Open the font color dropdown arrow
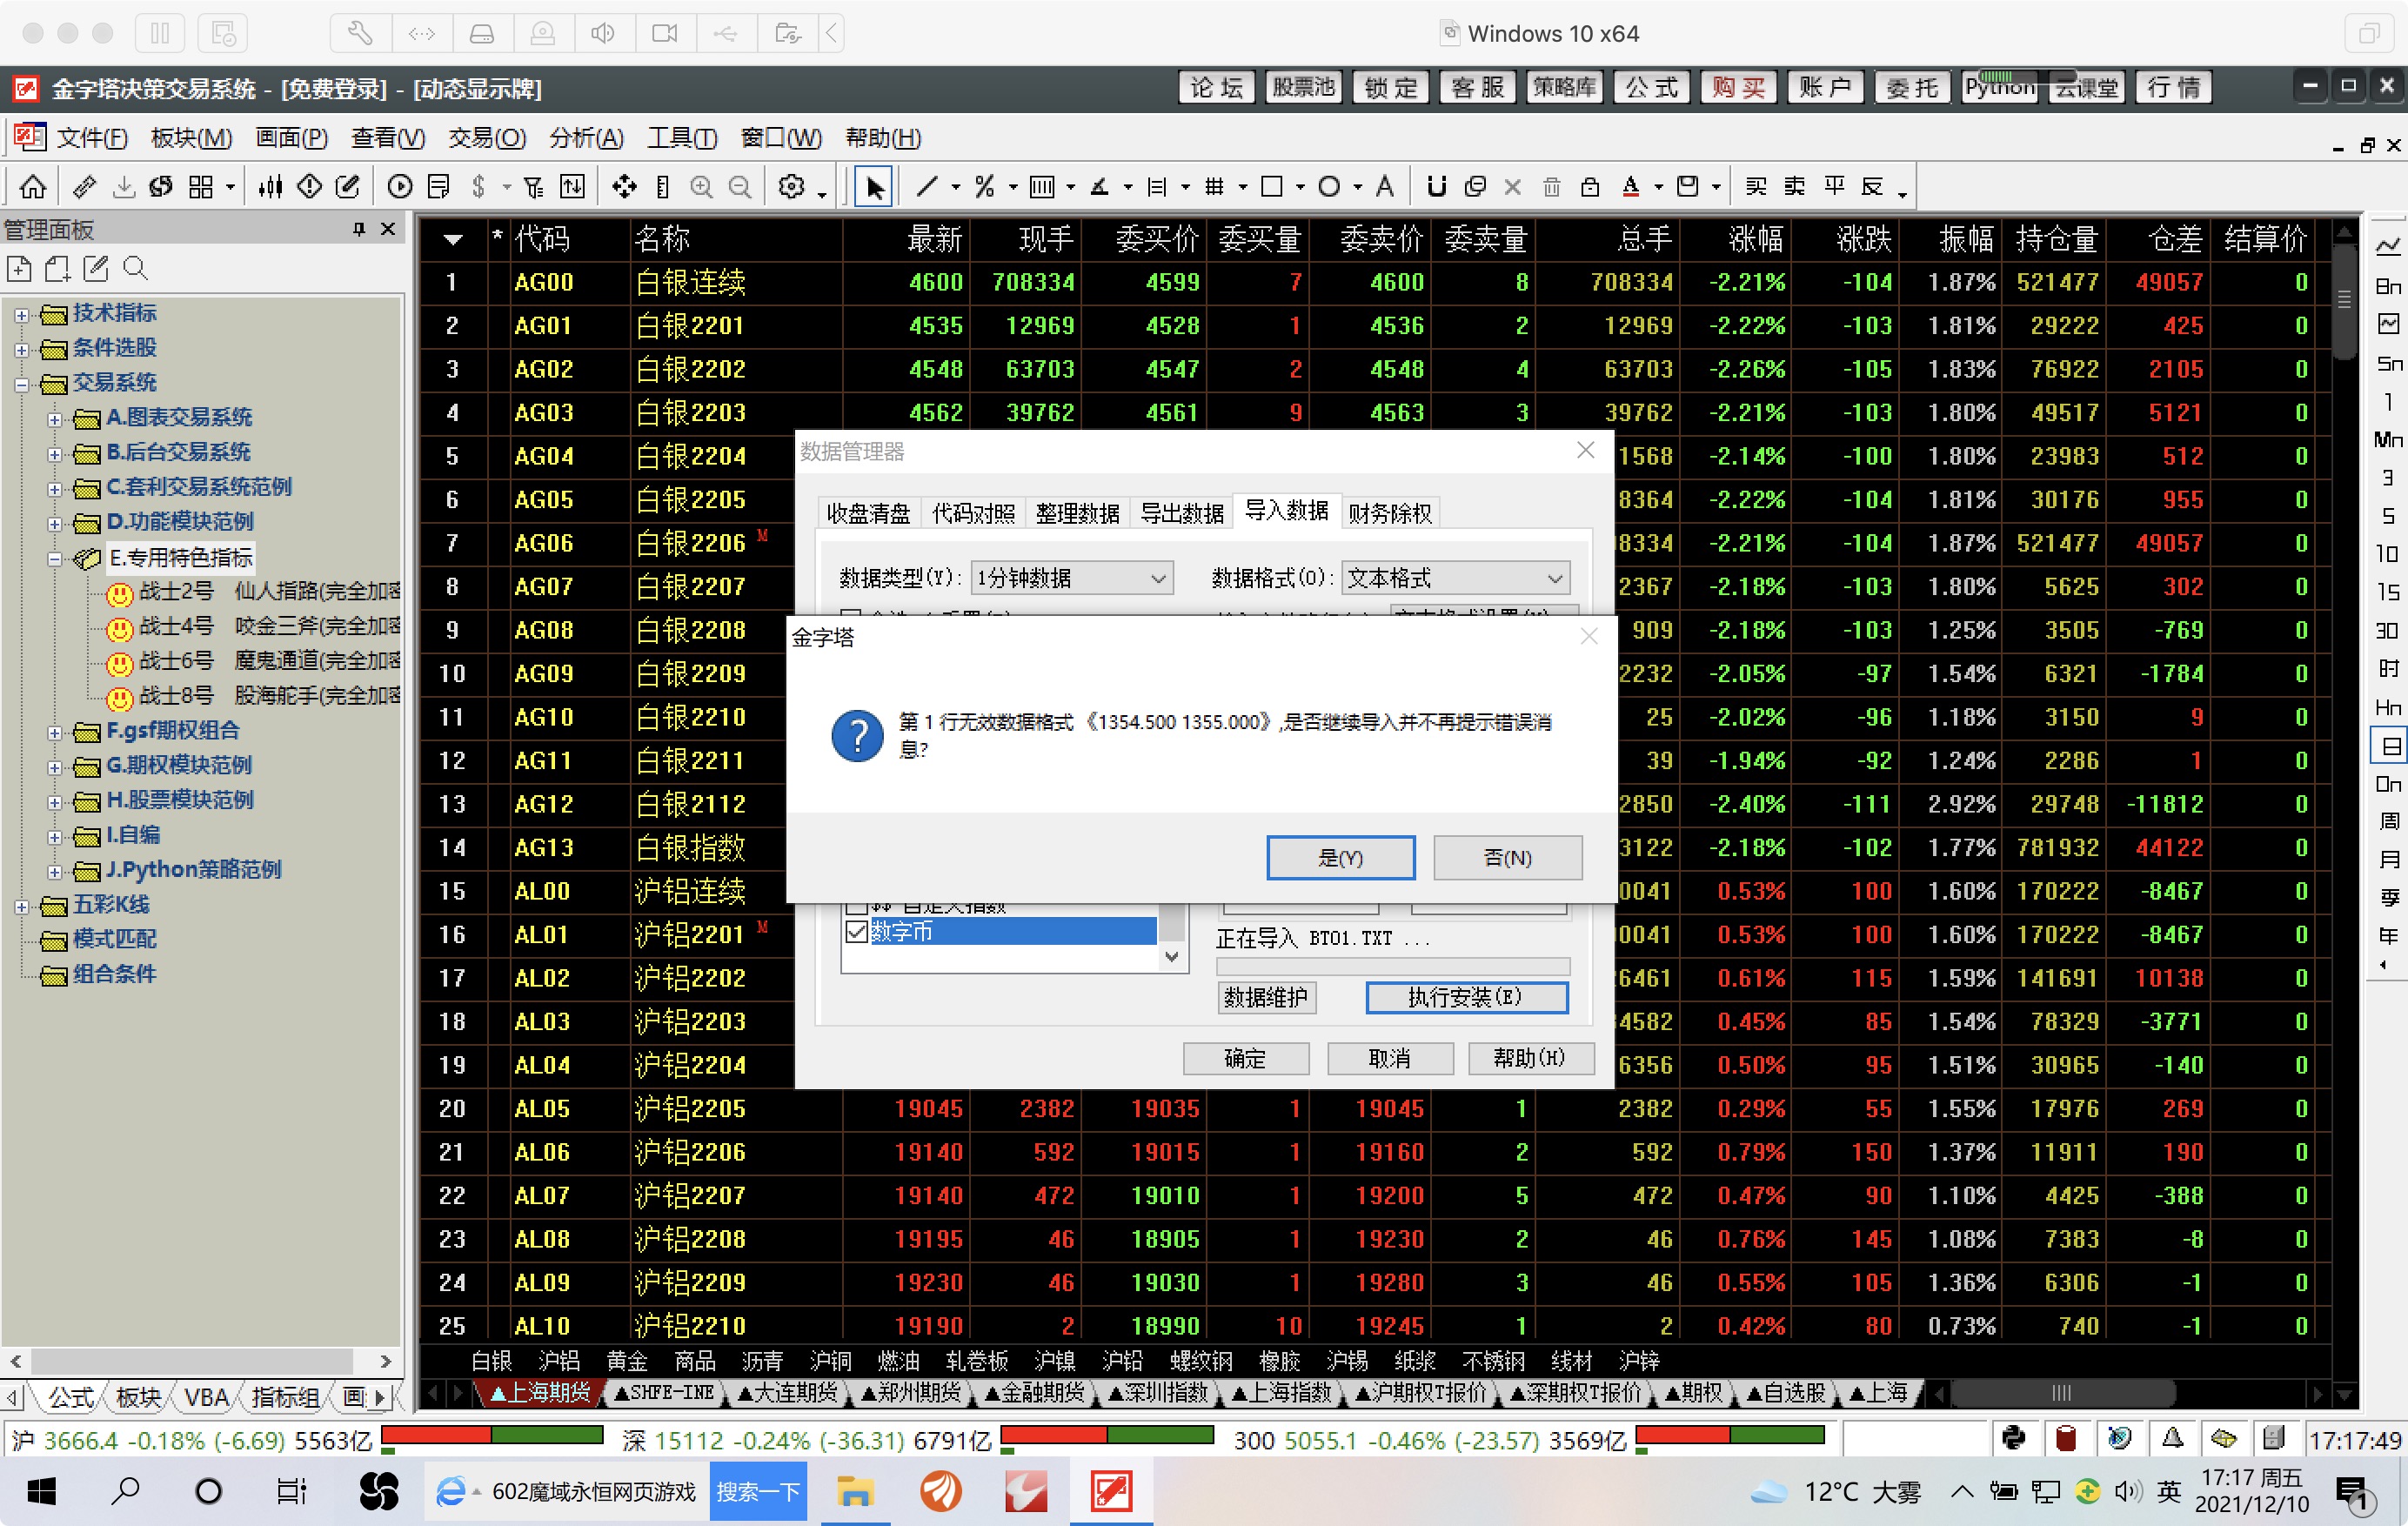 1658,188
